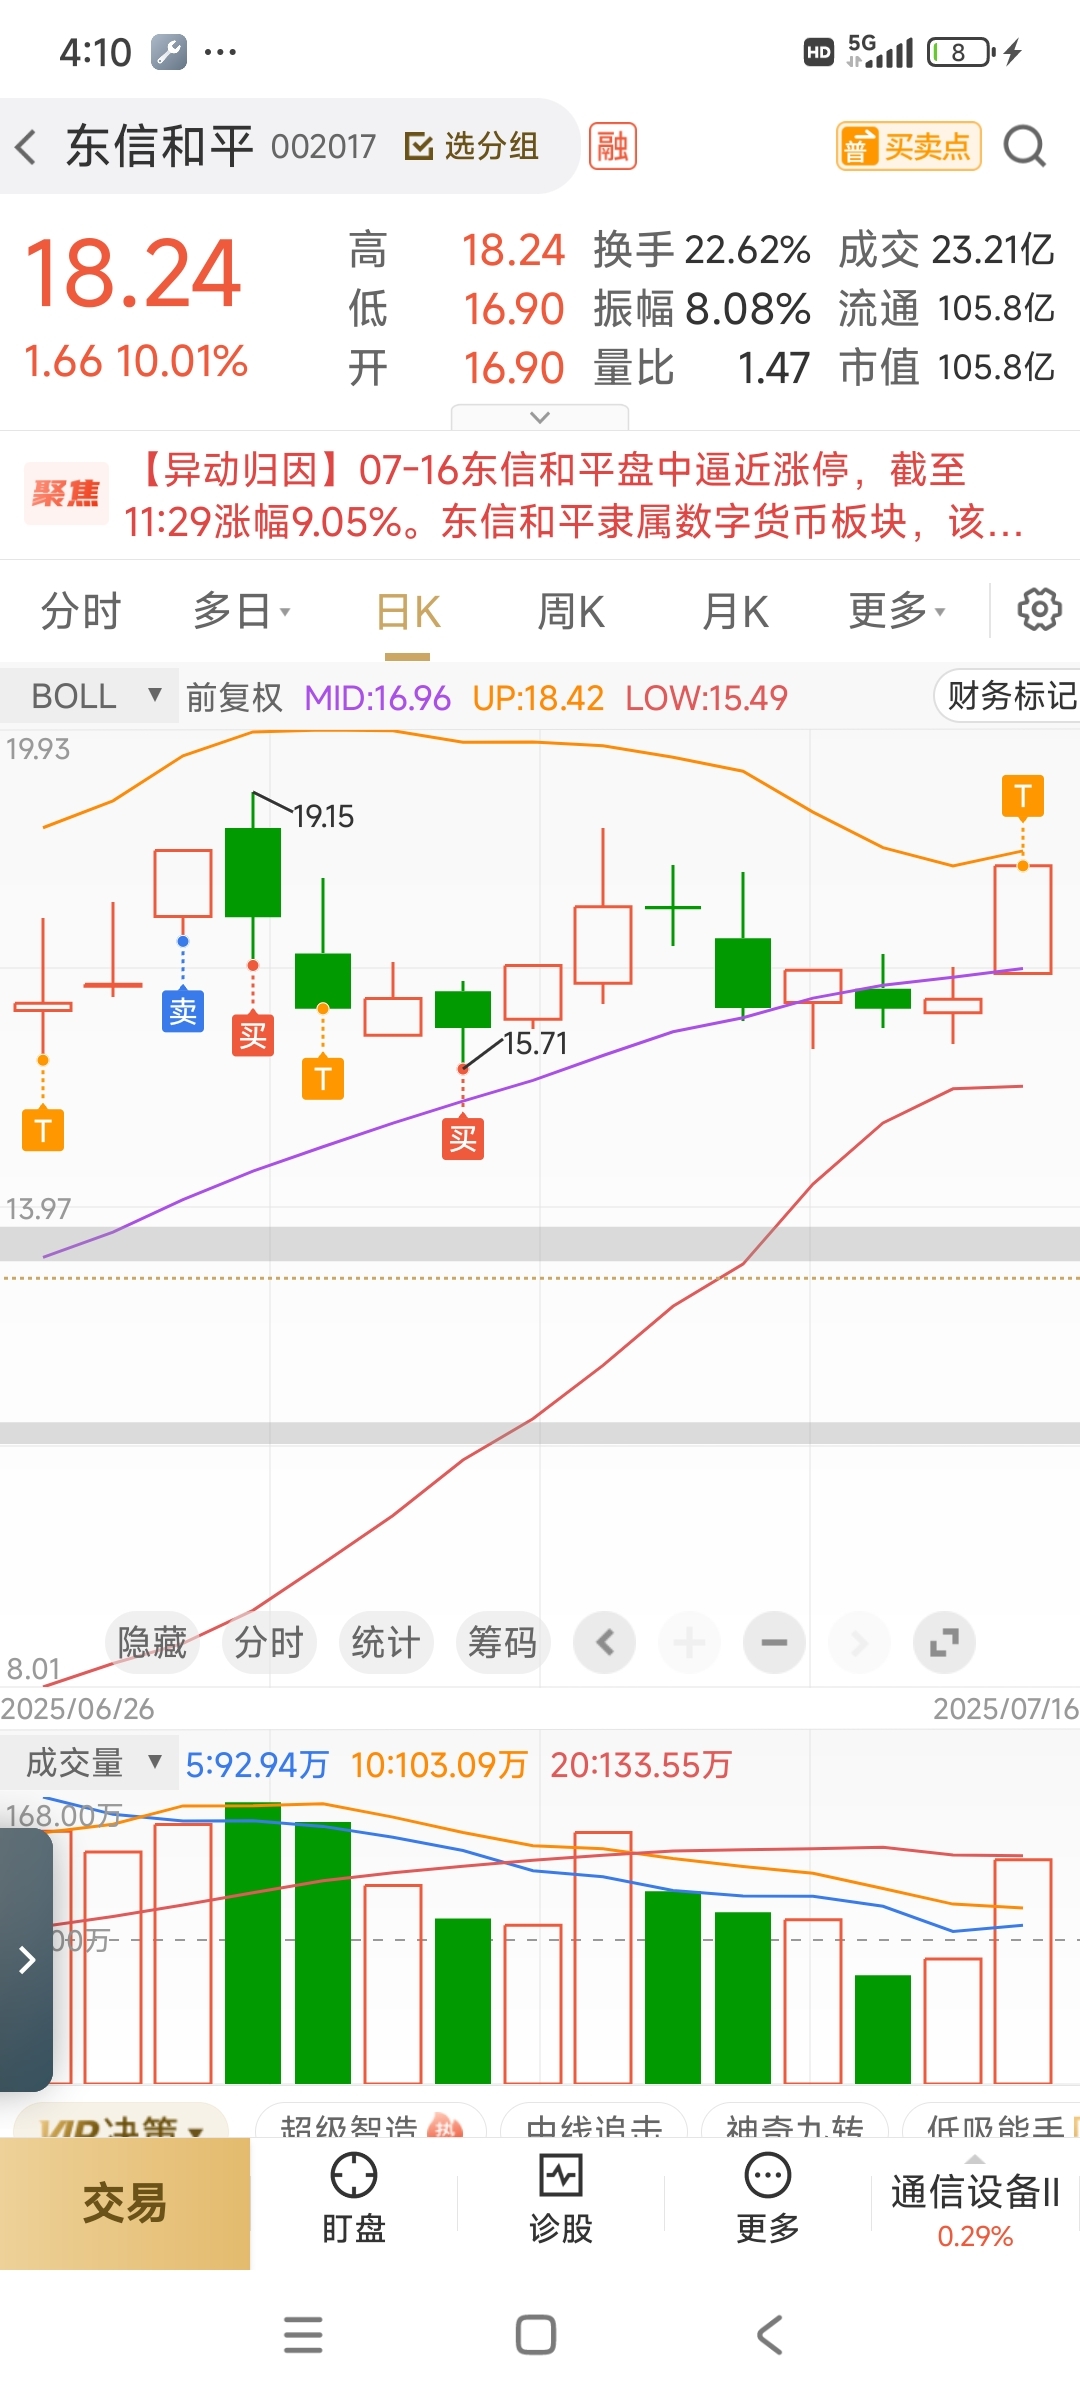Open the 多日 dropdown tab
This screenshot has height=2400, width=1080.
[241, 611]
